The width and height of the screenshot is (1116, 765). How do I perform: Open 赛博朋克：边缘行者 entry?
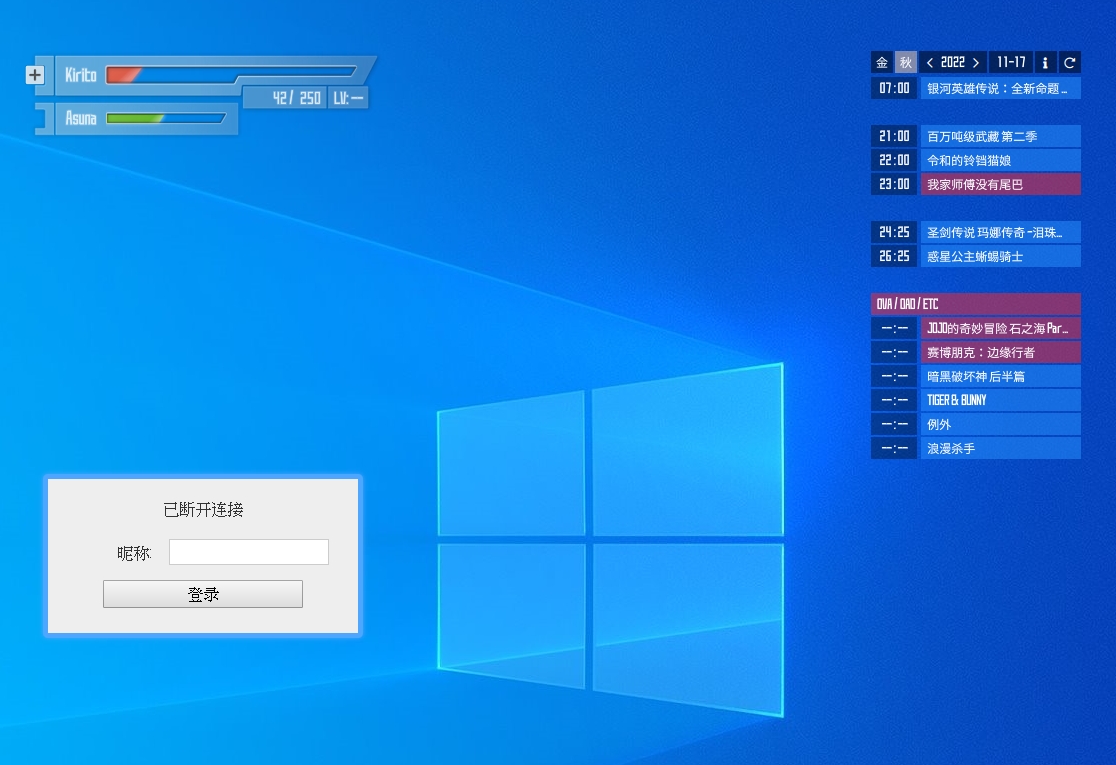pos(1001,352)
